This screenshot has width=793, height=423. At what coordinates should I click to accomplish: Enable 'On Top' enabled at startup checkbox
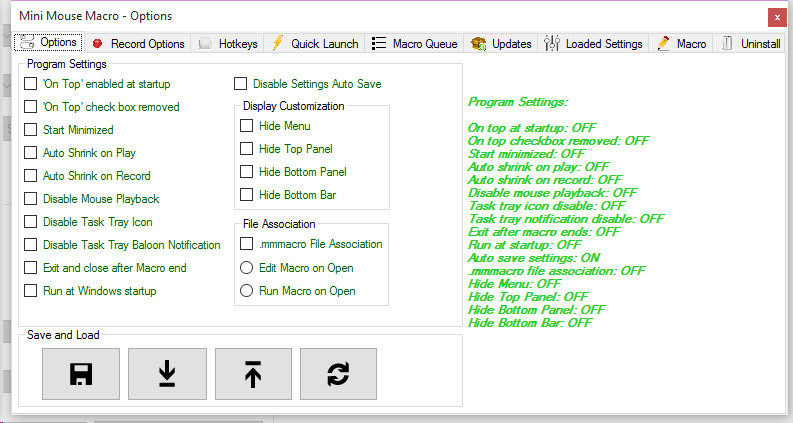(31, 83)
